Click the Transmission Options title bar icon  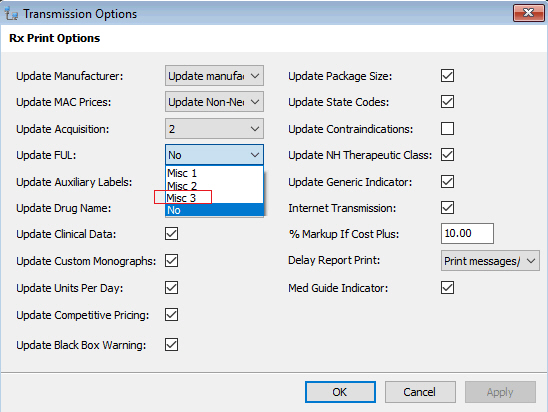pos(11,13)
